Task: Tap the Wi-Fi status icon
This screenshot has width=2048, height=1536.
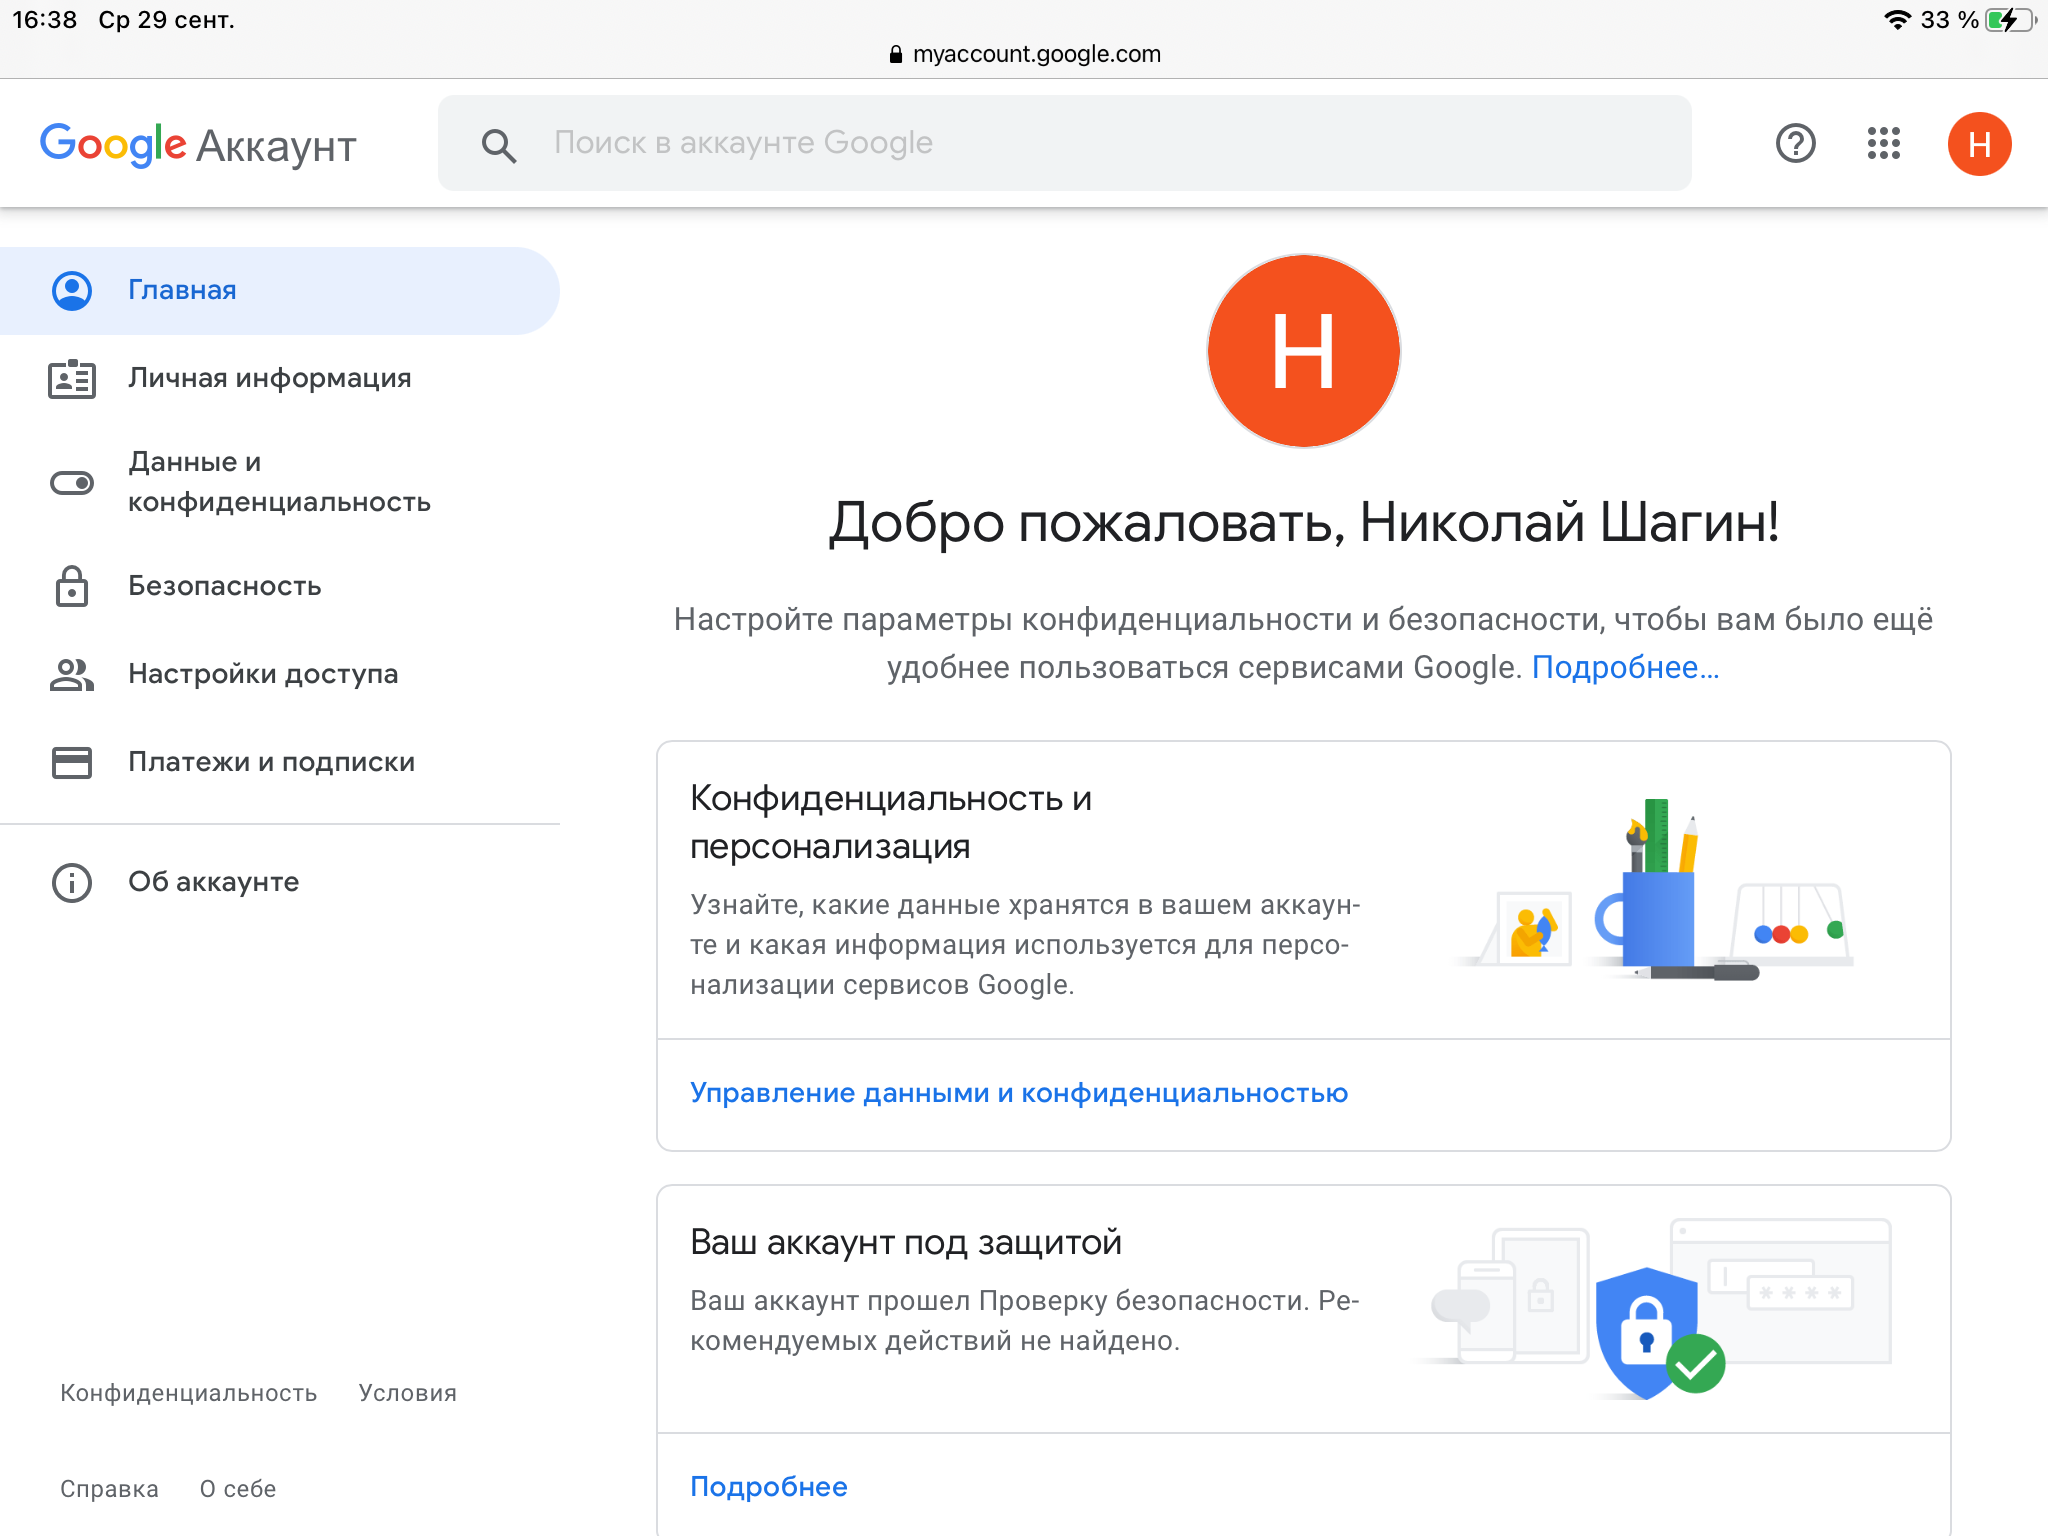Action: (x=1897, y=20)
